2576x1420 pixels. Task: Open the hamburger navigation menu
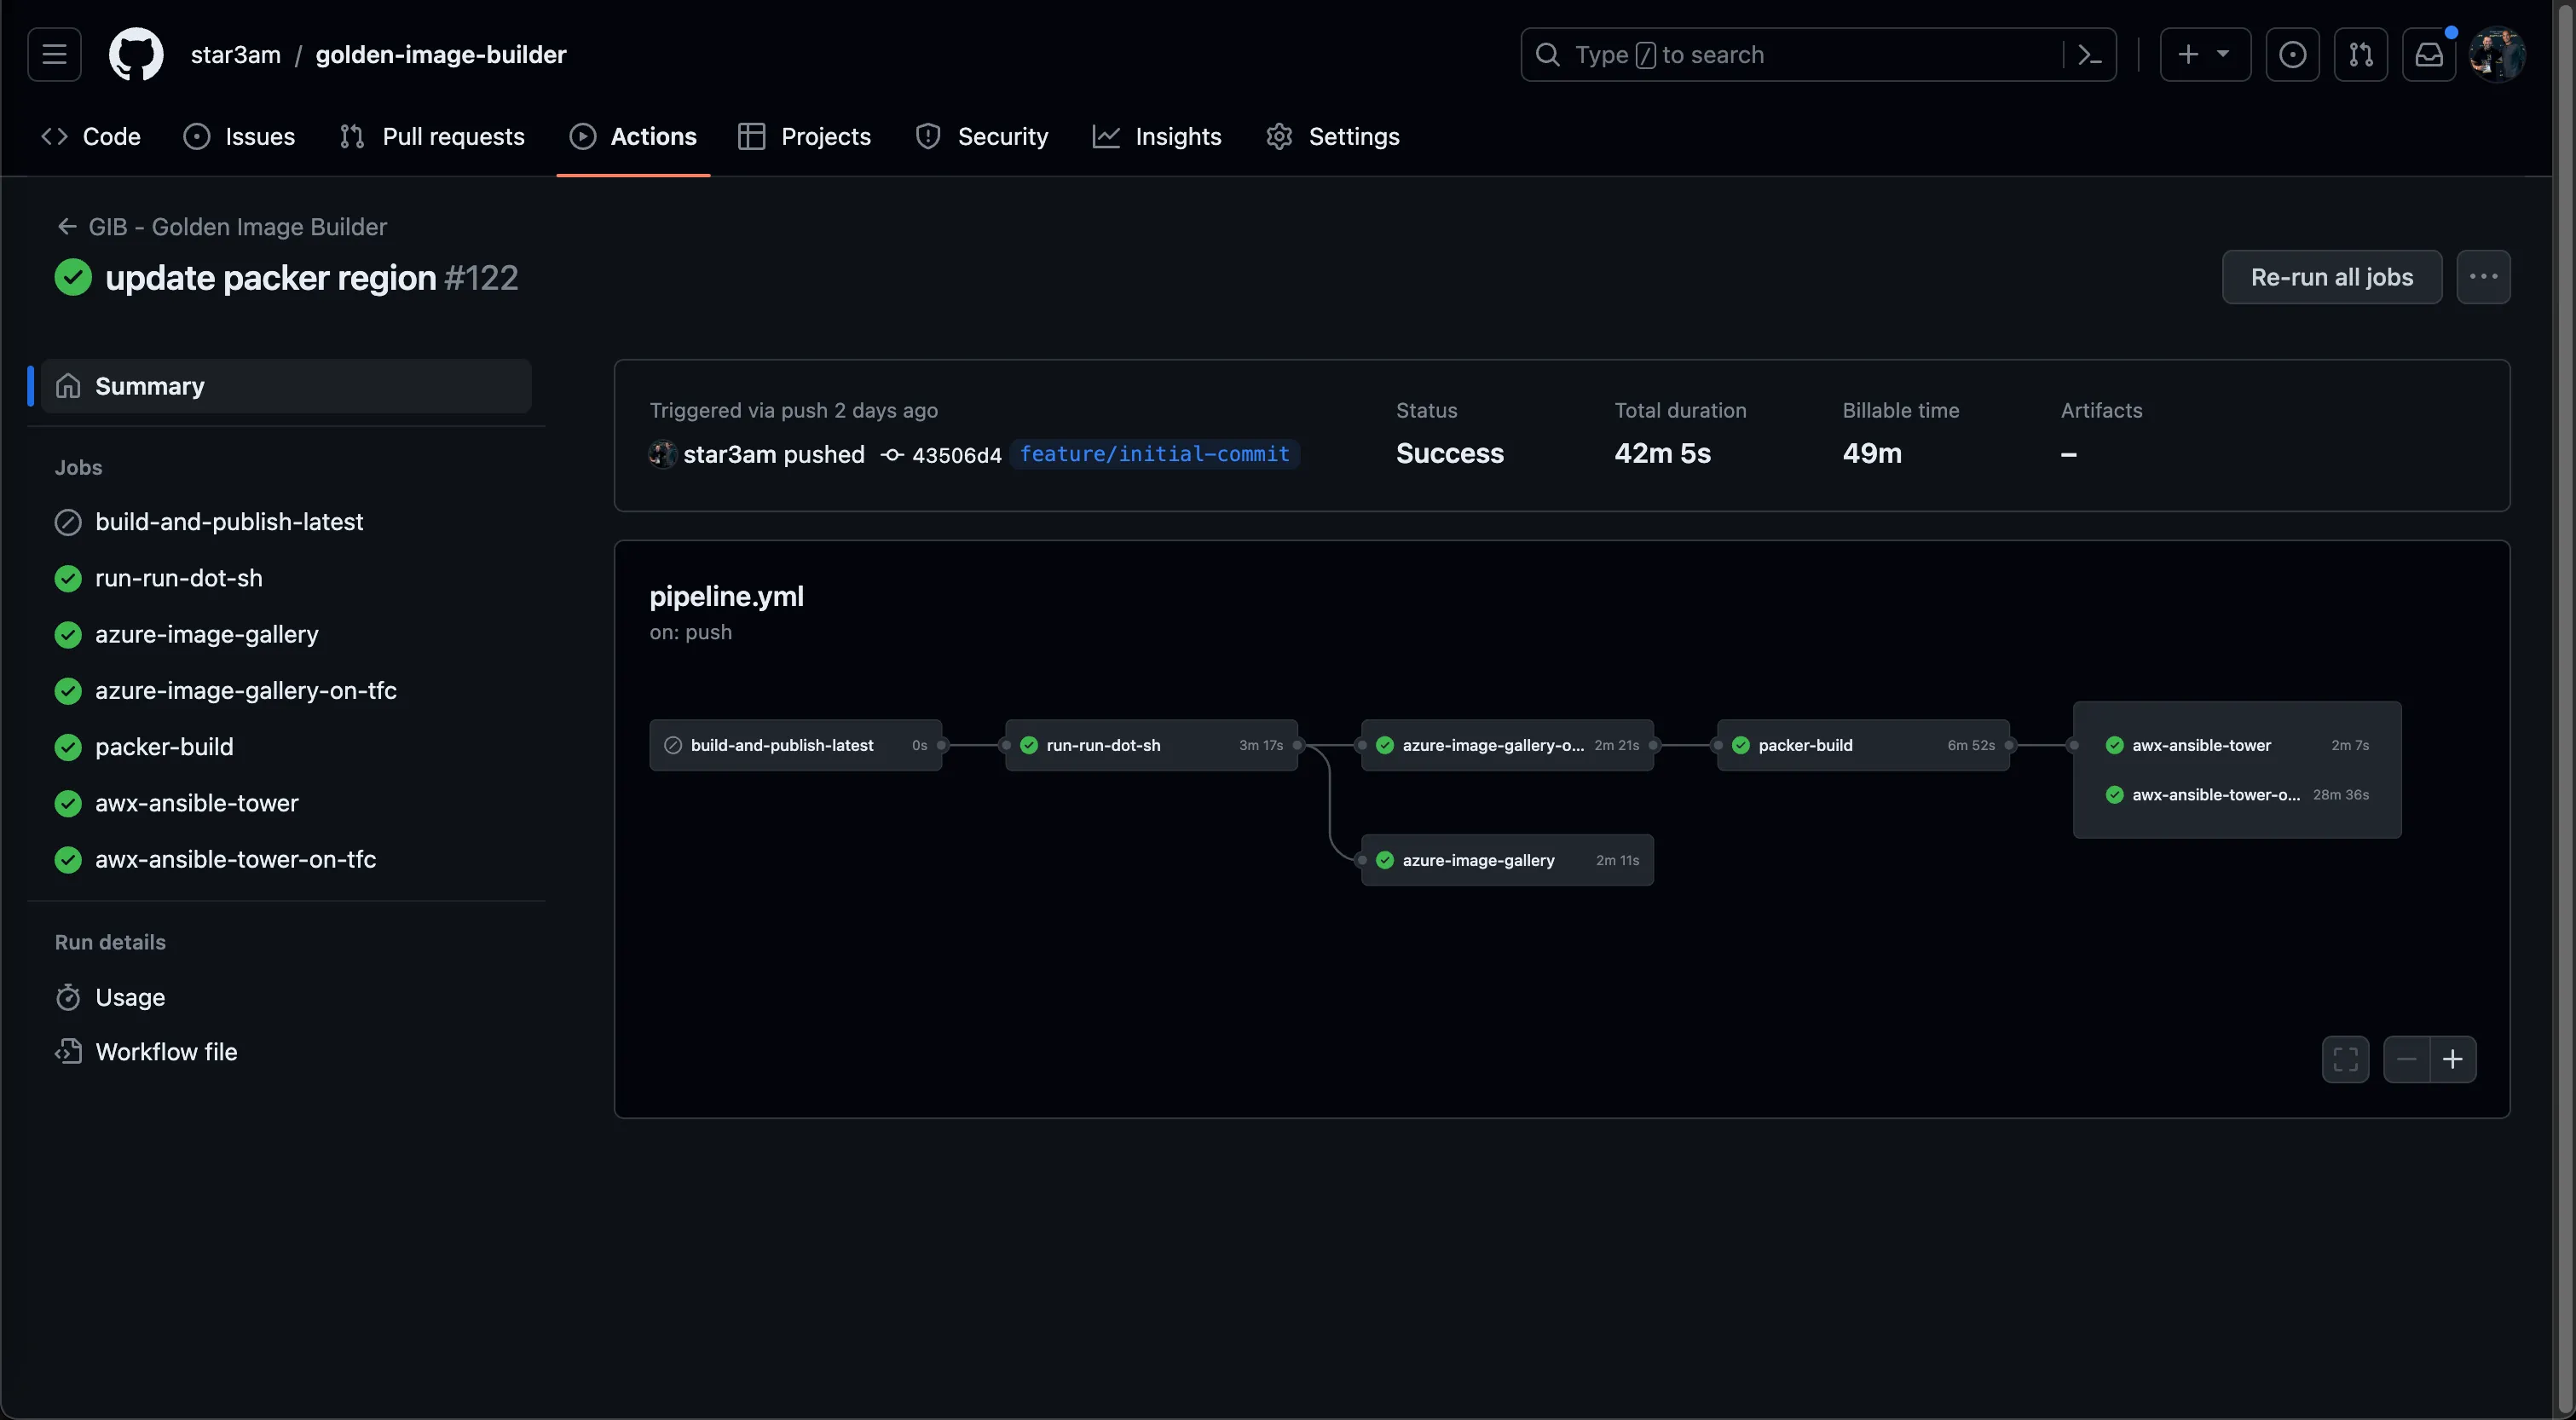[54, 54]
